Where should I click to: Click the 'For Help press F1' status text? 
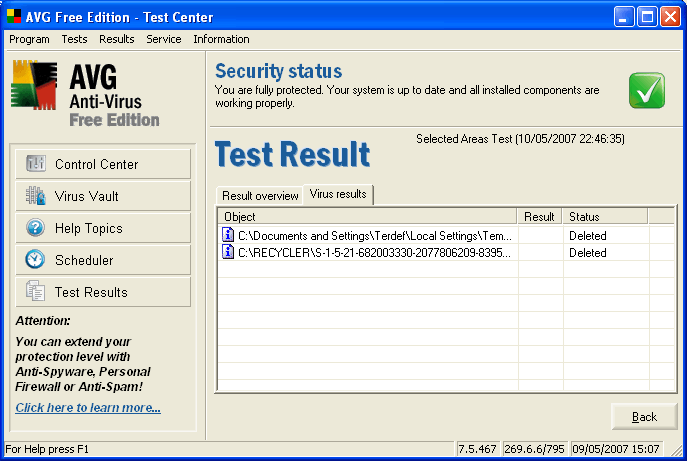coord(47,449)
